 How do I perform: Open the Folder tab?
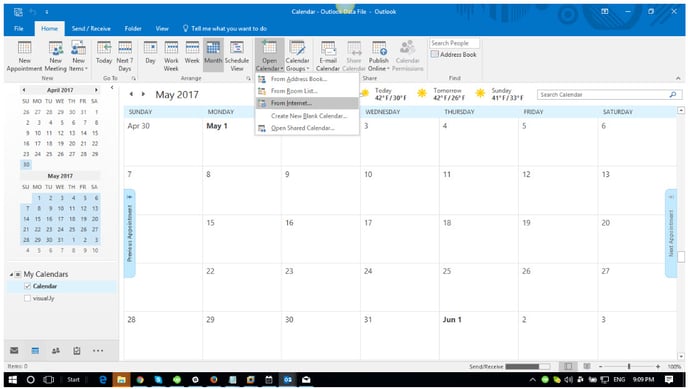tap(133, 29)
